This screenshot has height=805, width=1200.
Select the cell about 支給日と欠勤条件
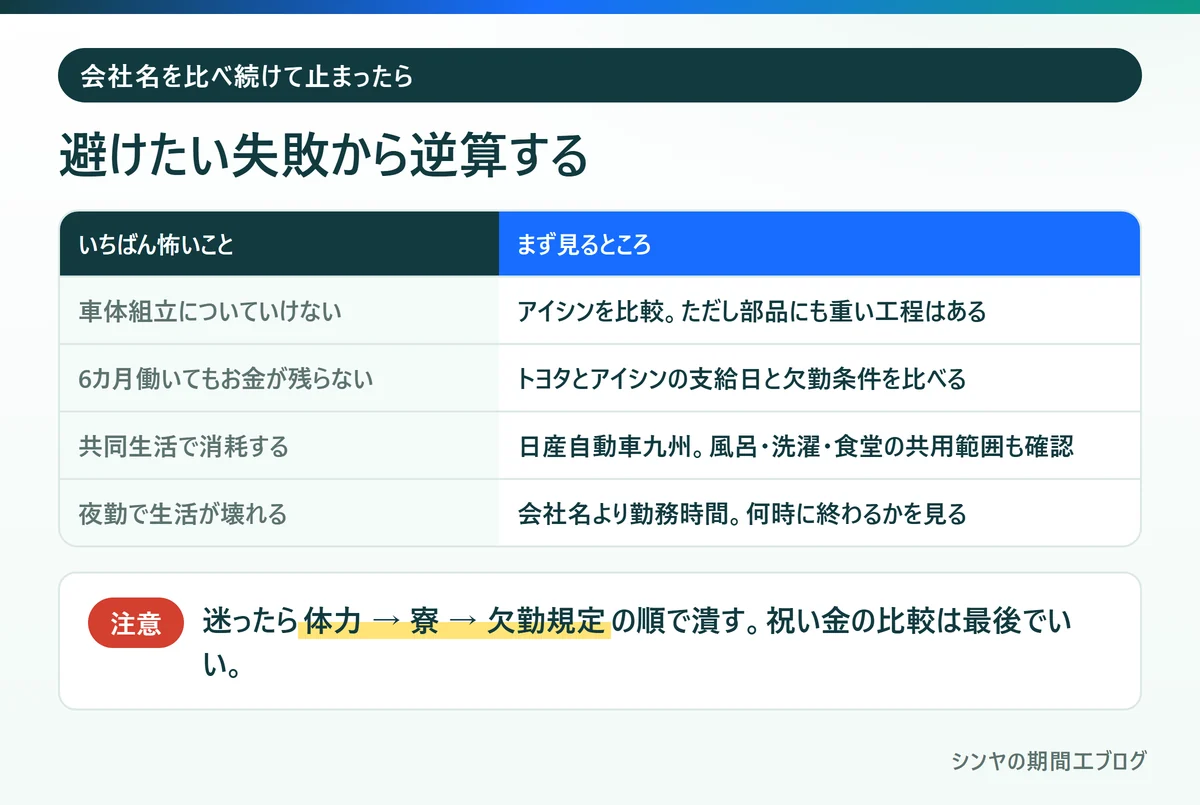pos(819,379)
